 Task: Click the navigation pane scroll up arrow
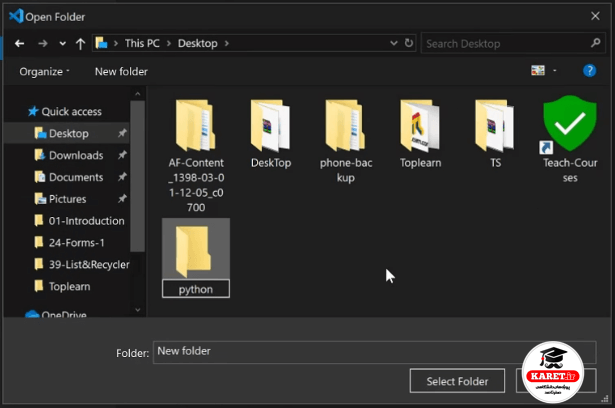pyautogui.click(x=138, y=94)
